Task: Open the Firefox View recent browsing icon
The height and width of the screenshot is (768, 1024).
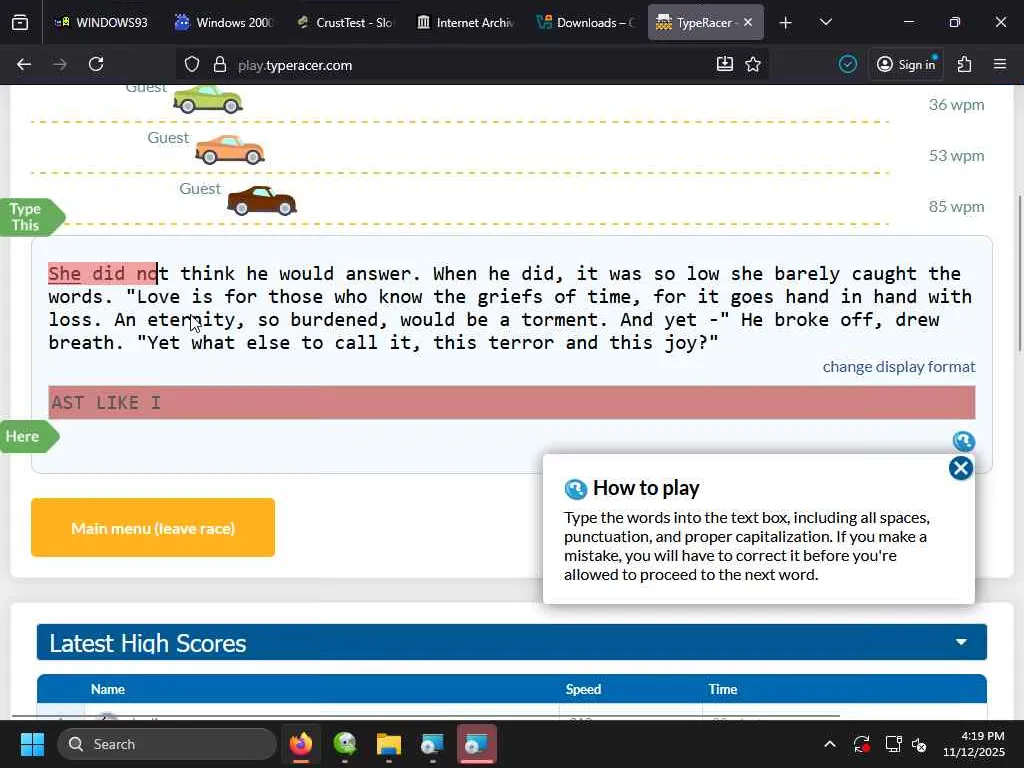Action: [x=20, y=22]
